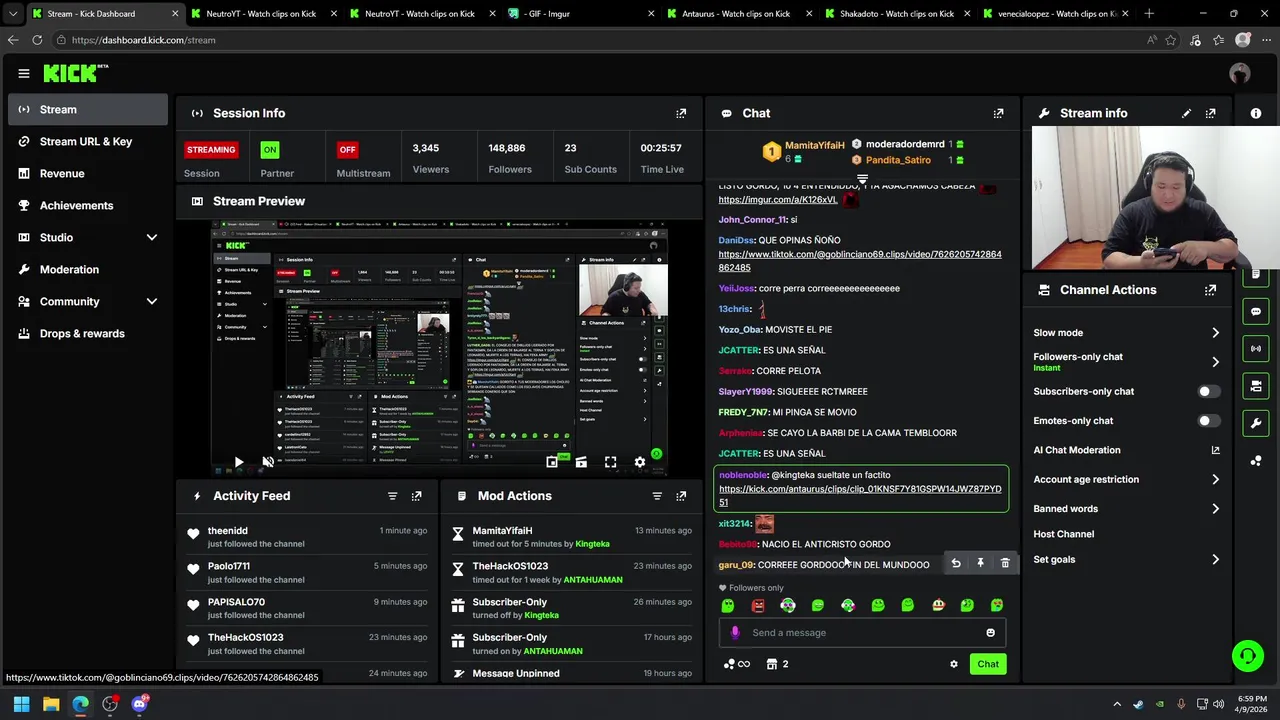1280x720 pixels.
Task: Insert the first green emote in chat
Action: pyautogui.click(x=728, y=606)
